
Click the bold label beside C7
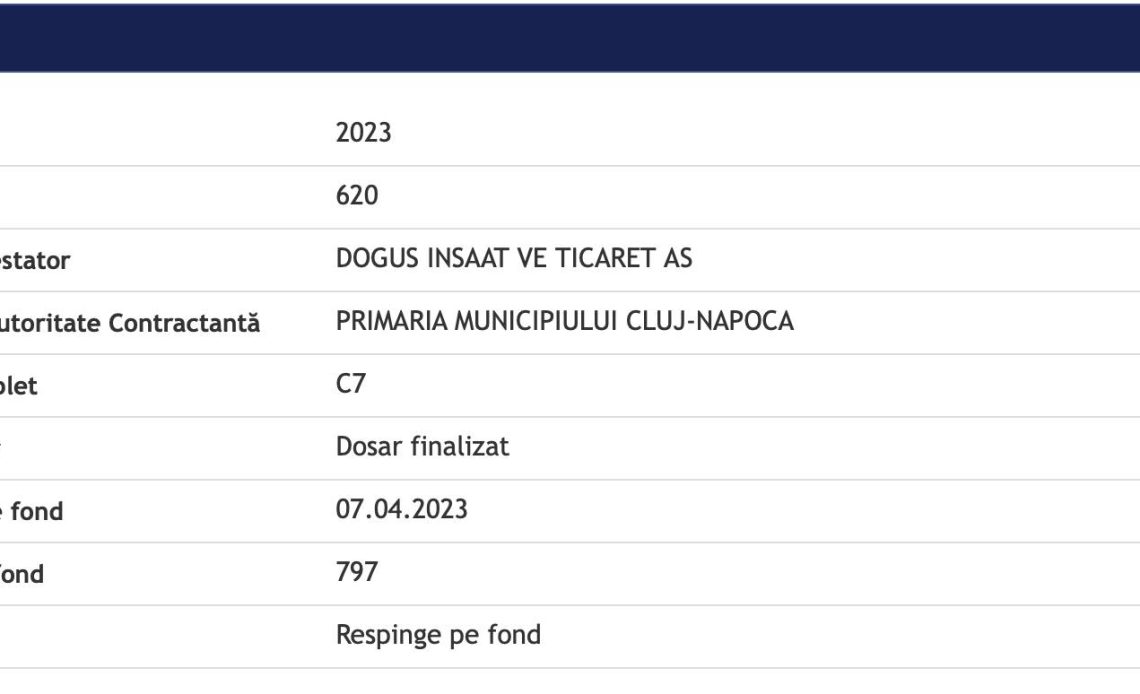click(x=18, y=386)
